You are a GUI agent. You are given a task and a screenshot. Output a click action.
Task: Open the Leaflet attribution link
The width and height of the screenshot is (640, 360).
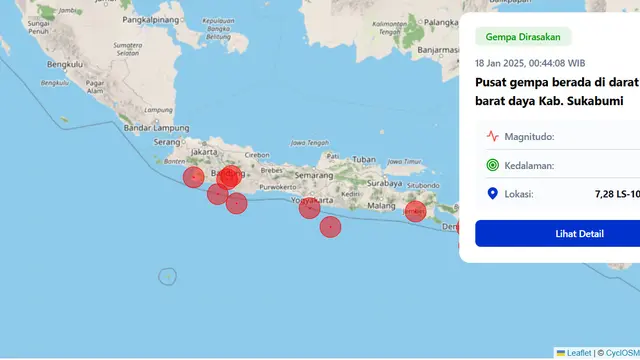click(579, 353)
